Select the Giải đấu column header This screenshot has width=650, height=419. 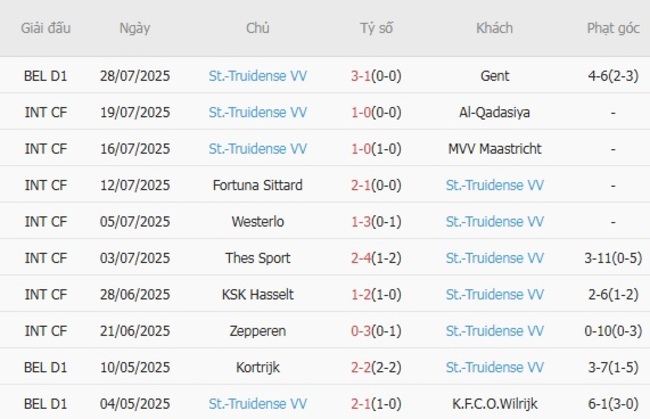click(x=46, y=28)
